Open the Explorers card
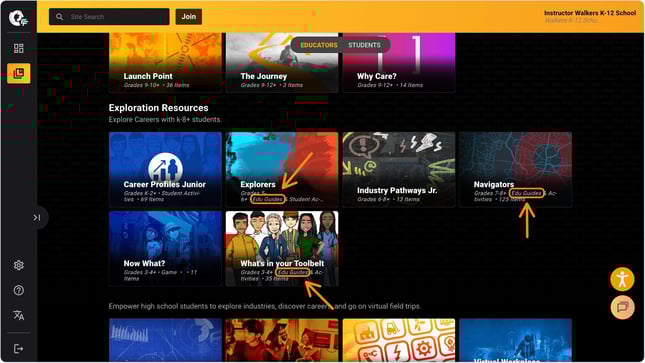Viewport: 645px width, 363px height. (x=282, y=169)
